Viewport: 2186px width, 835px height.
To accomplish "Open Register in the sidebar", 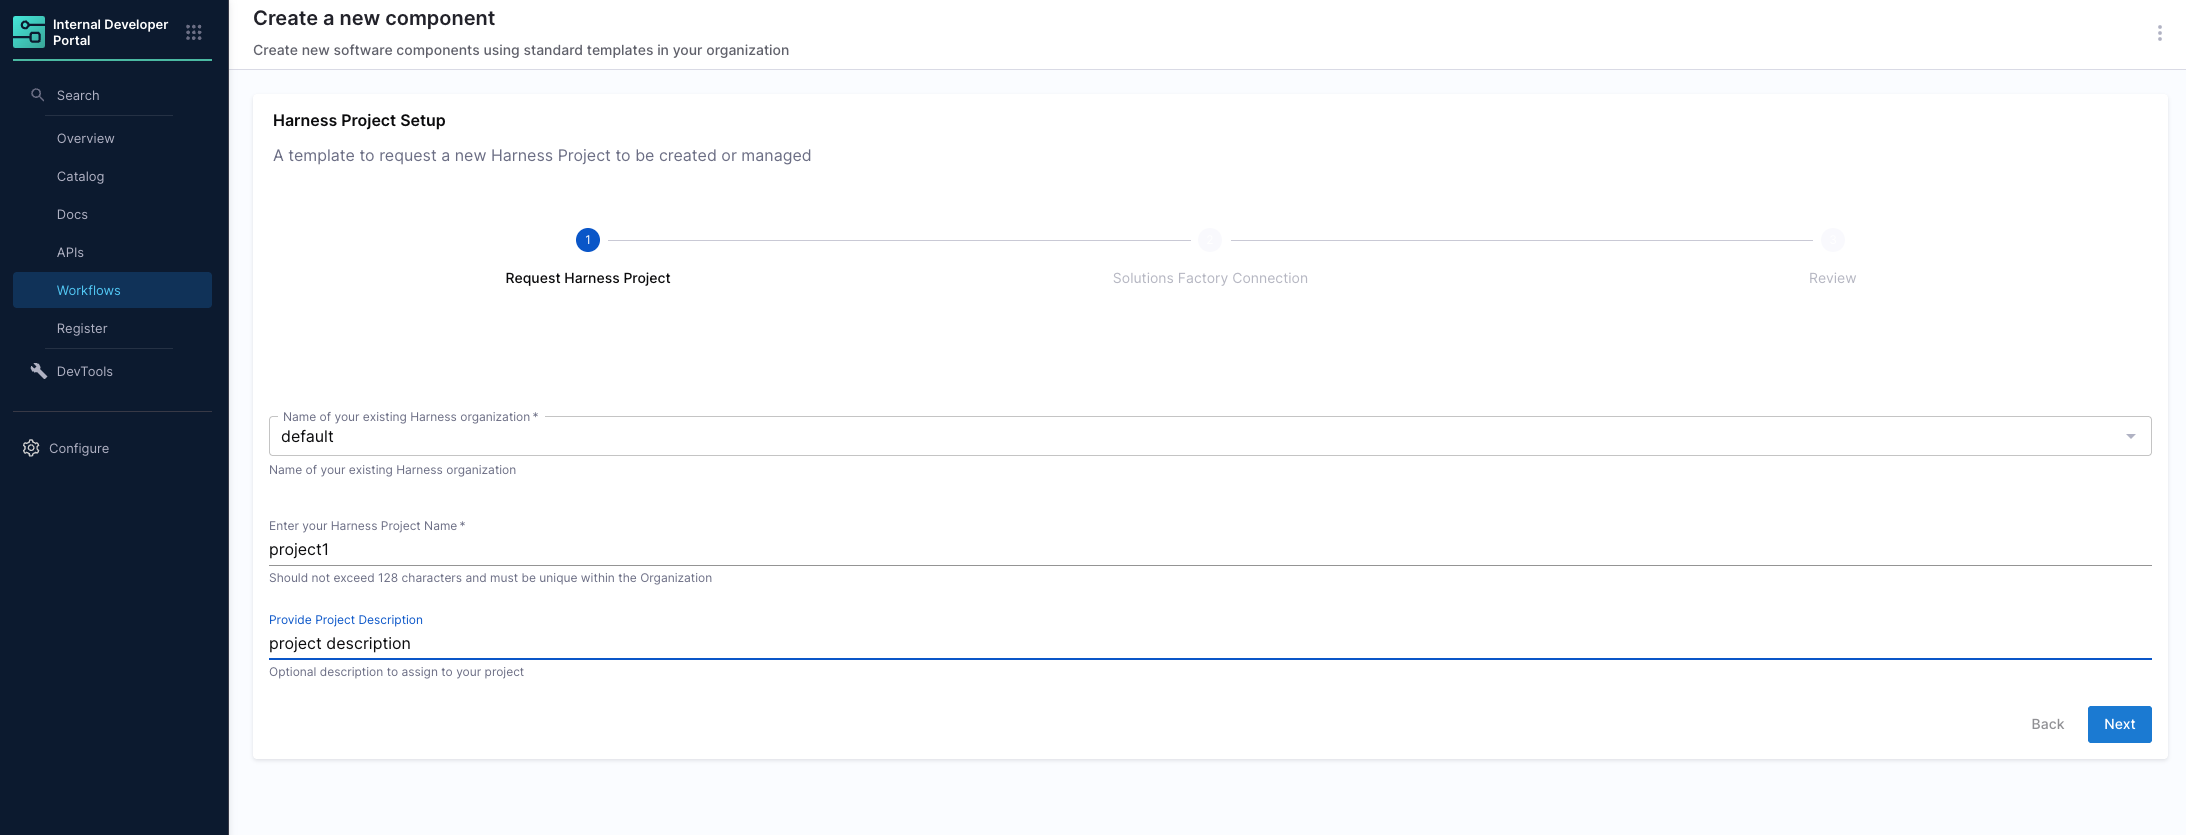I will point(82,328).
